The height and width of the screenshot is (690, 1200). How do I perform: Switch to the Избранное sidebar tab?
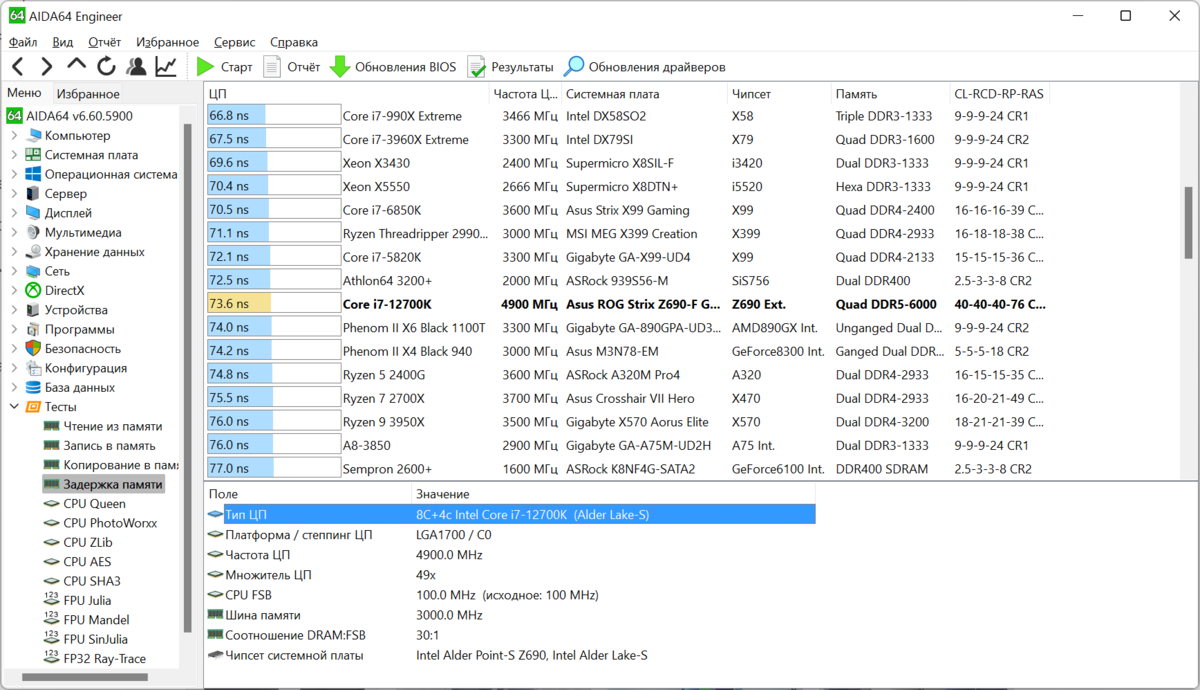click(x=88, y=94)
